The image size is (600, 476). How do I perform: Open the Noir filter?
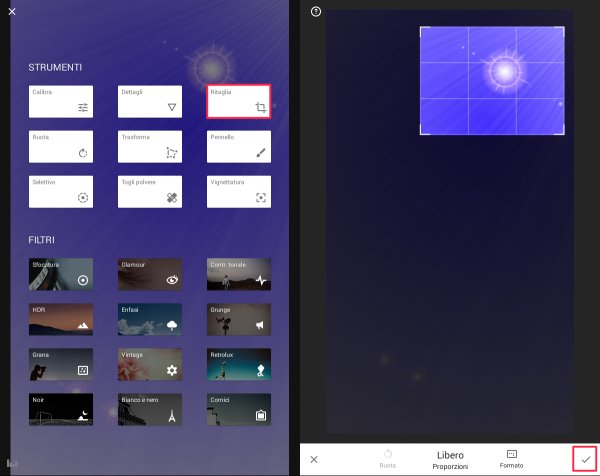click(61, 409)
